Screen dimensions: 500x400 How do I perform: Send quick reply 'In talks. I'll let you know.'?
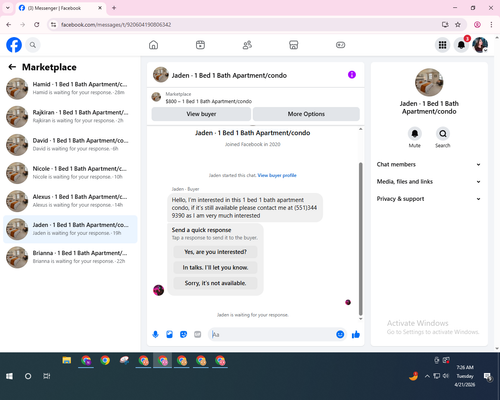point(215,268)
